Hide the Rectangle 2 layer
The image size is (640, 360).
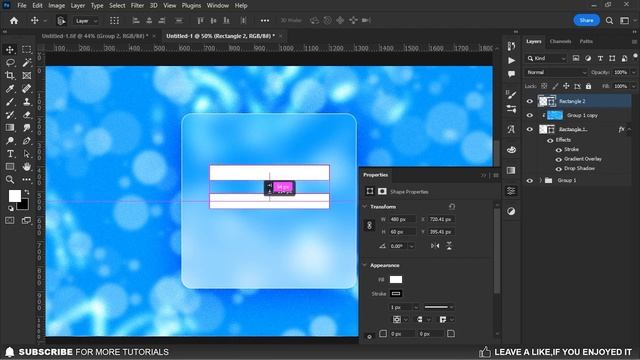pos(529,101)
